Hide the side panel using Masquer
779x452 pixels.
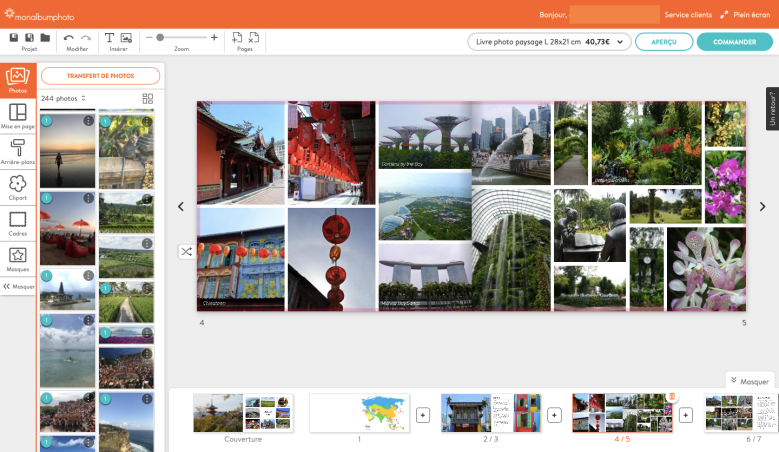pos(18,286)
